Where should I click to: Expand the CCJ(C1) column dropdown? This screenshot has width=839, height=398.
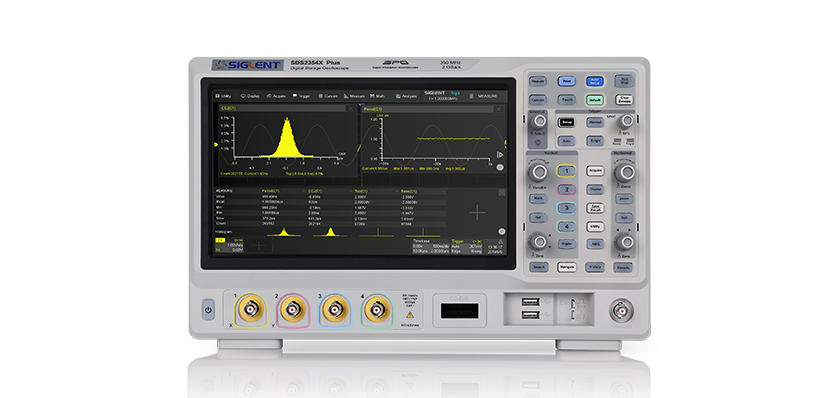coord(350,190)
